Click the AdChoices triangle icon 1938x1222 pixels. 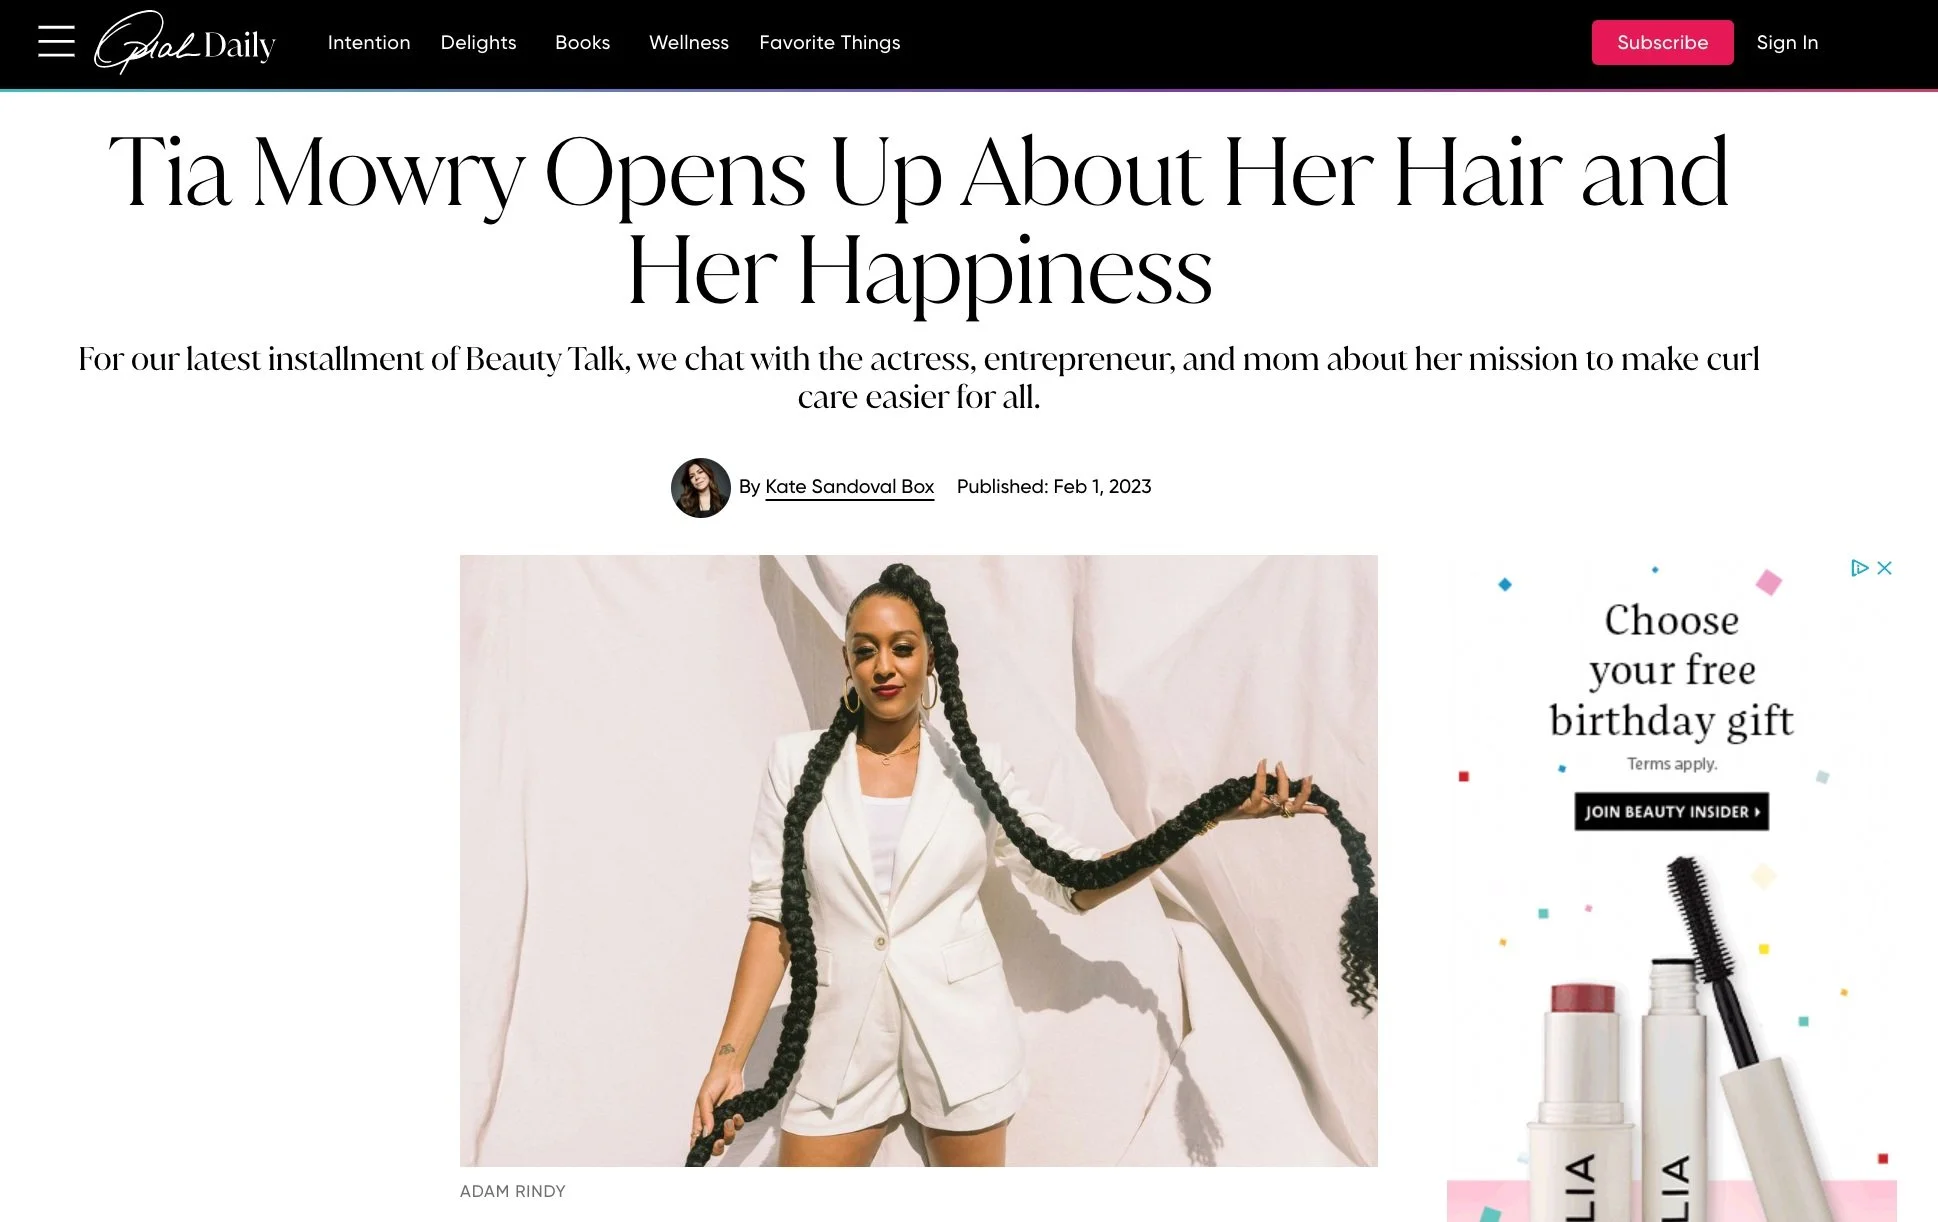pos(1859,568)
